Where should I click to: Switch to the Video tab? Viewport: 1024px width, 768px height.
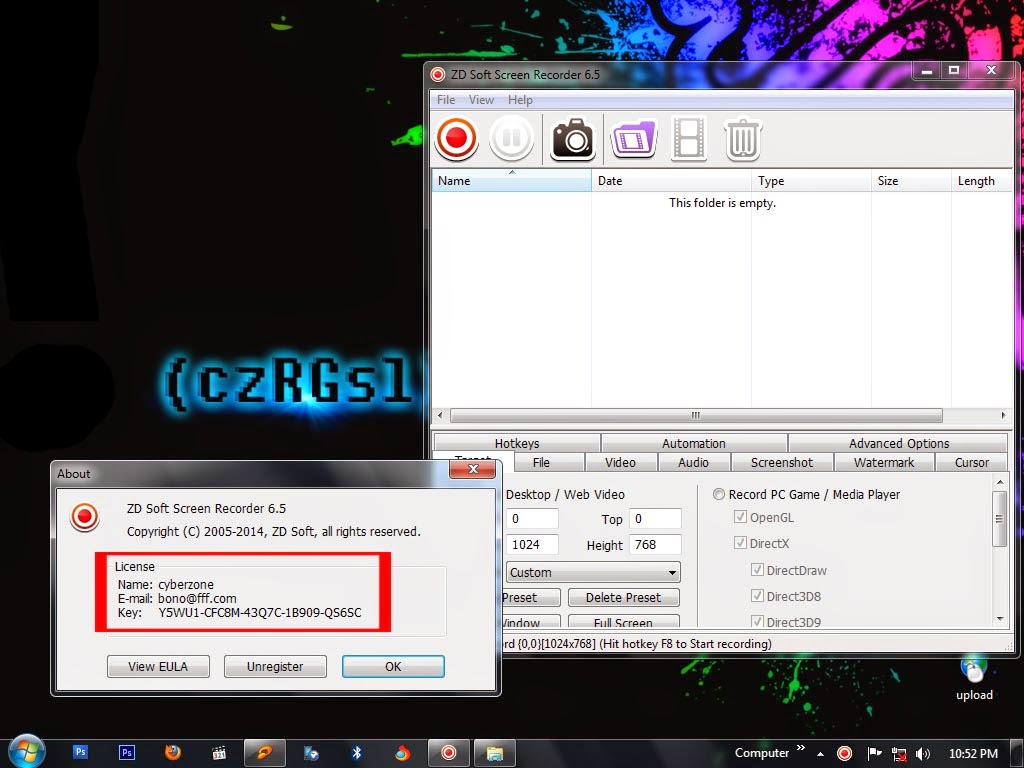(620, 462)
